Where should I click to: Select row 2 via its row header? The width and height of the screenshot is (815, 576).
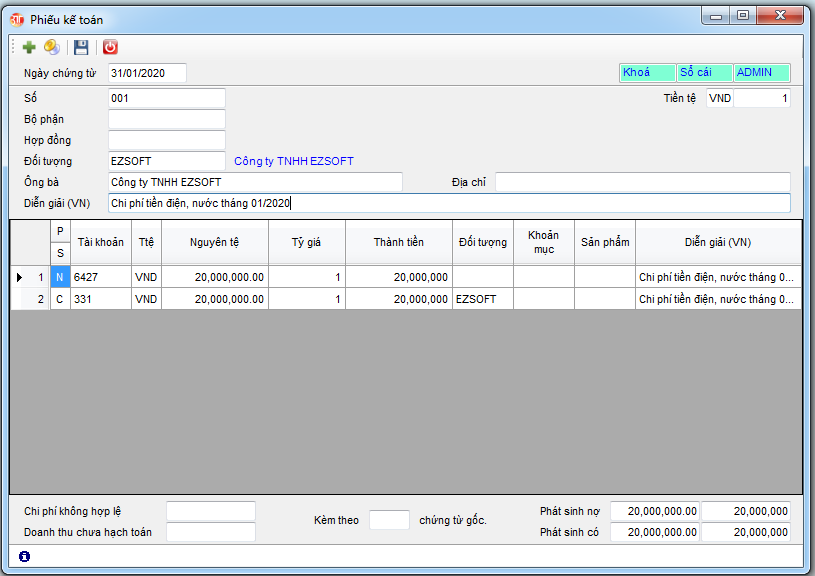point(30,299)
